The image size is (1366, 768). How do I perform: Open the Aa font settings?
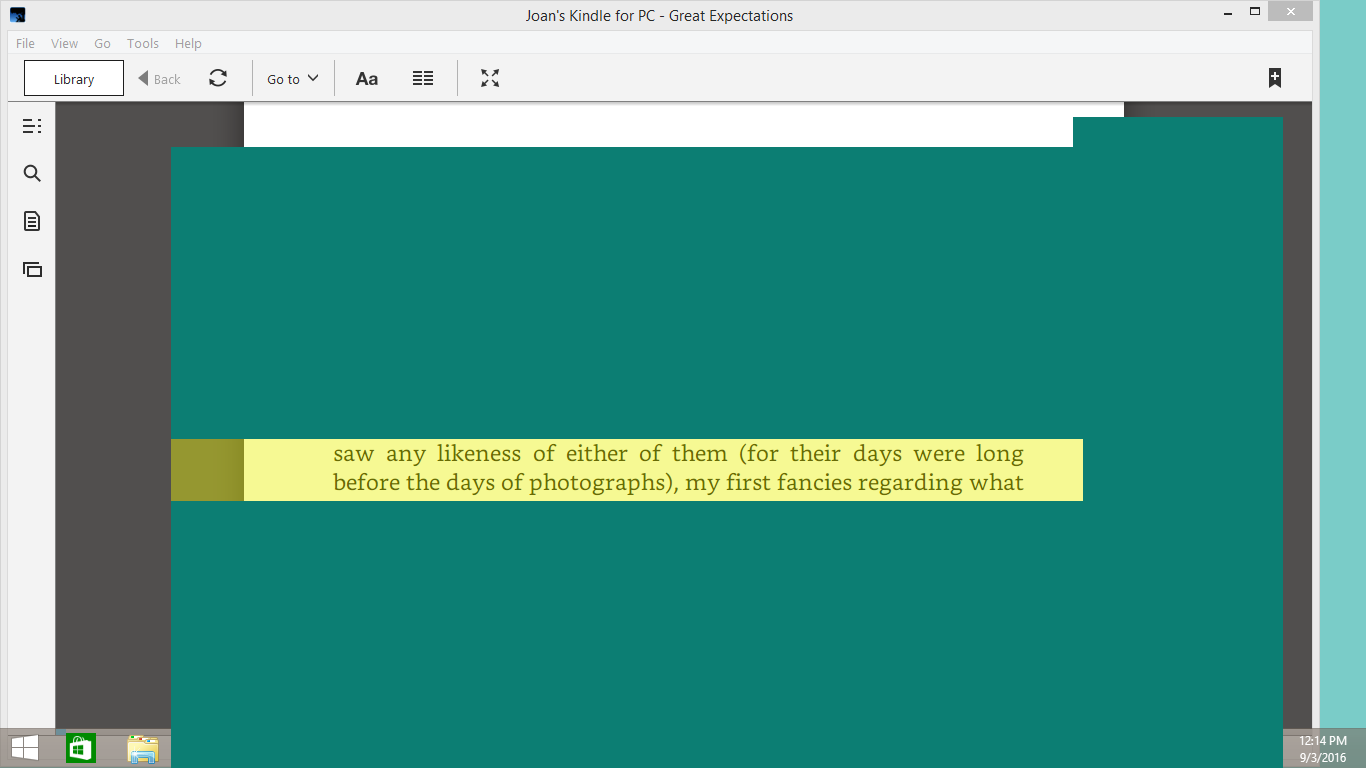click(x=366, y=77)
